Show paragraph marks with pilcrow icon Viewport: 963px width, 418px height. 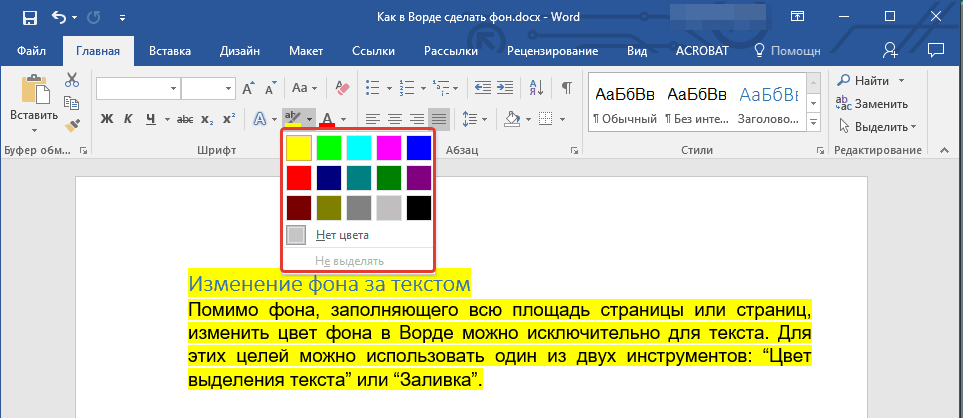point(566,88)
